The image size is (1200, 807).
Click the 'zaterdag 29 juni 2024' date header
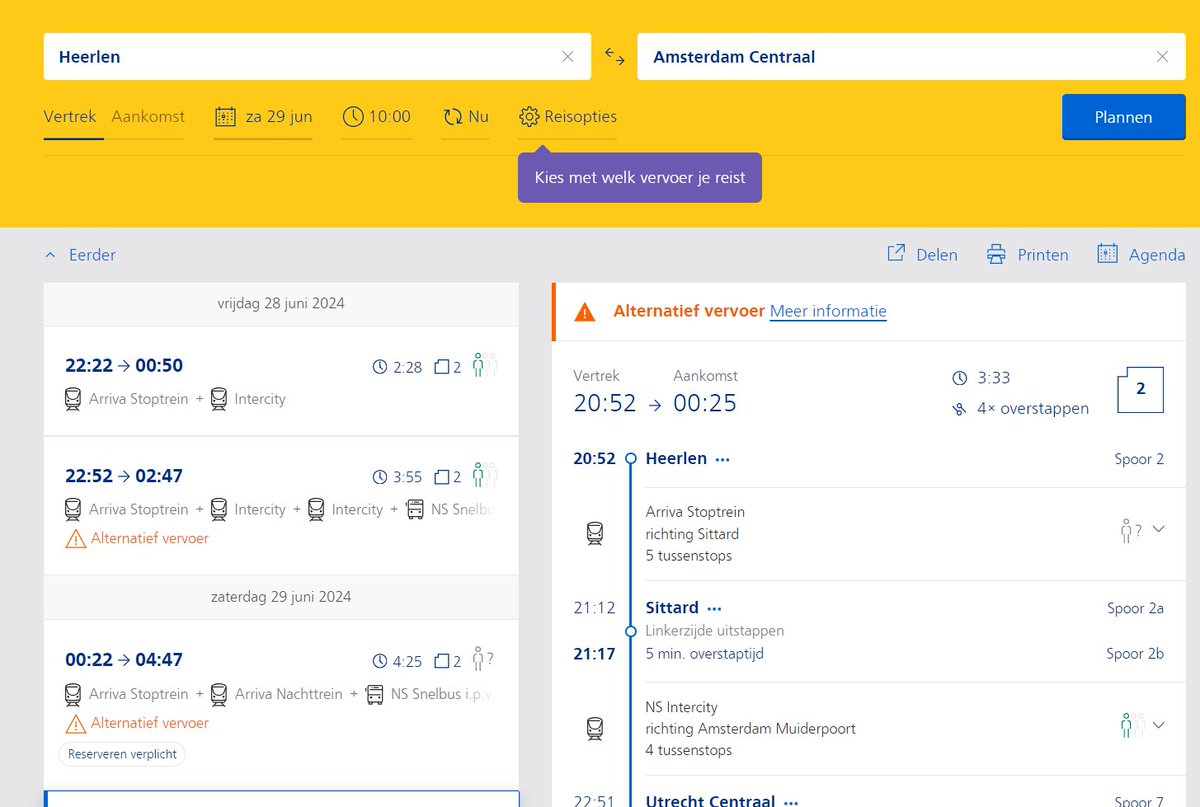tap(281, 597)
